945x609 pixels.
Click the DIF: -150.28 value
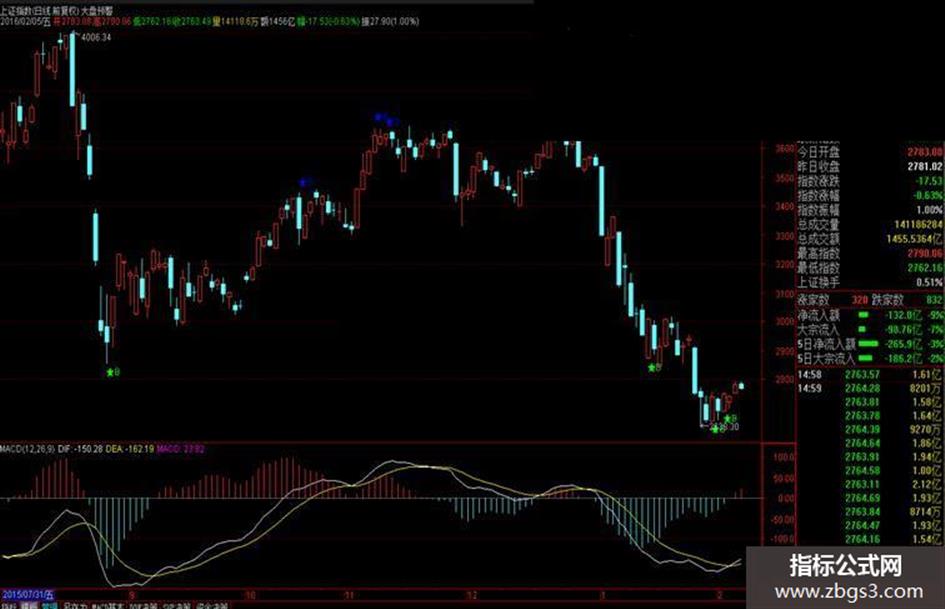coord(81,449)
